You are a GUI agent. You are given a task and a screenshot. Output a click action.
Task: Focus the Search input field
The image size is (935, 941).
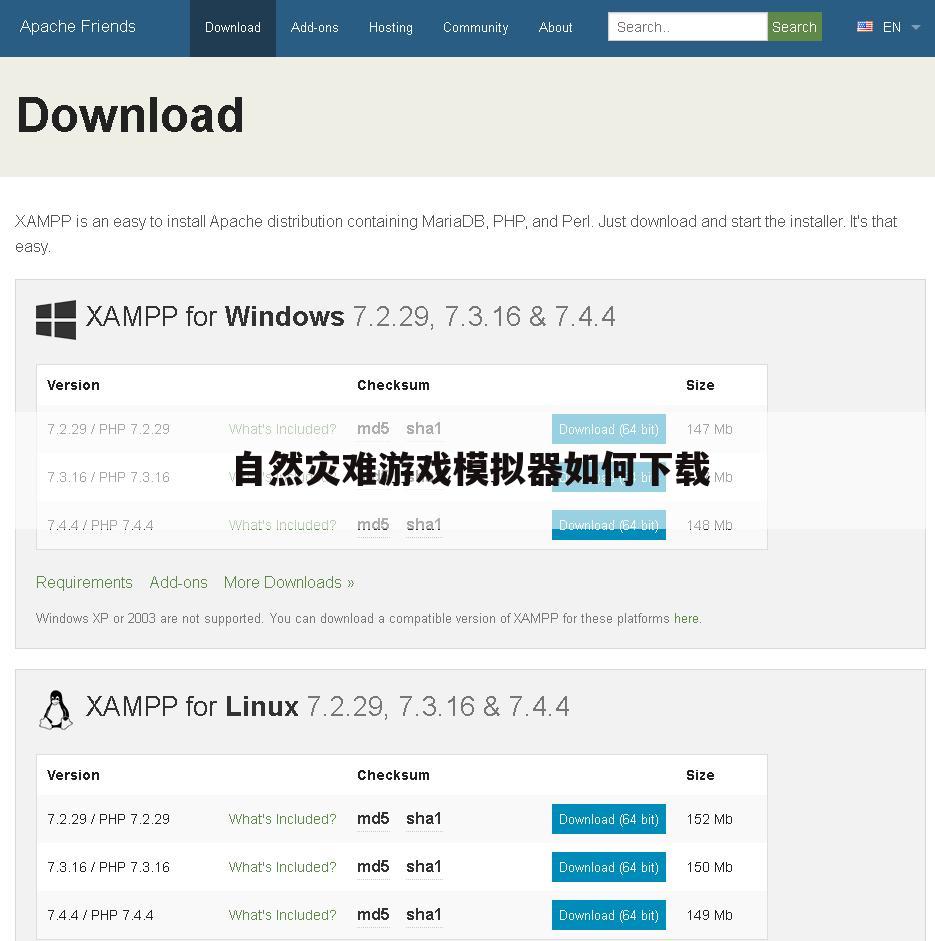click(687, 26)
